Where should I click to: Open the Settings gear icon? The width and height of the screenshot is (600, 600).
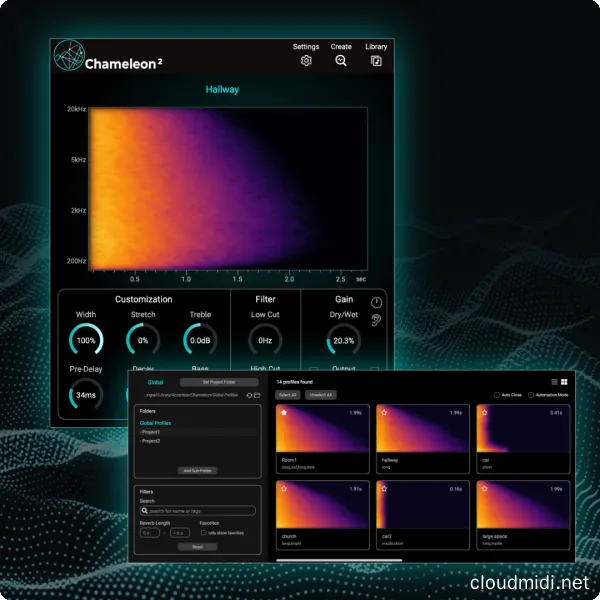coord(306,61)
